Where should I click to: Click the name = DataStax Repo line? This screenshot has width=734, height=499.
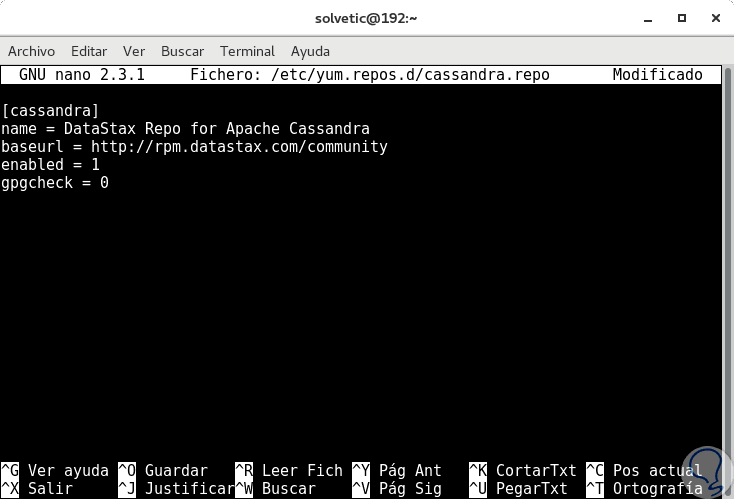(185, 129)
